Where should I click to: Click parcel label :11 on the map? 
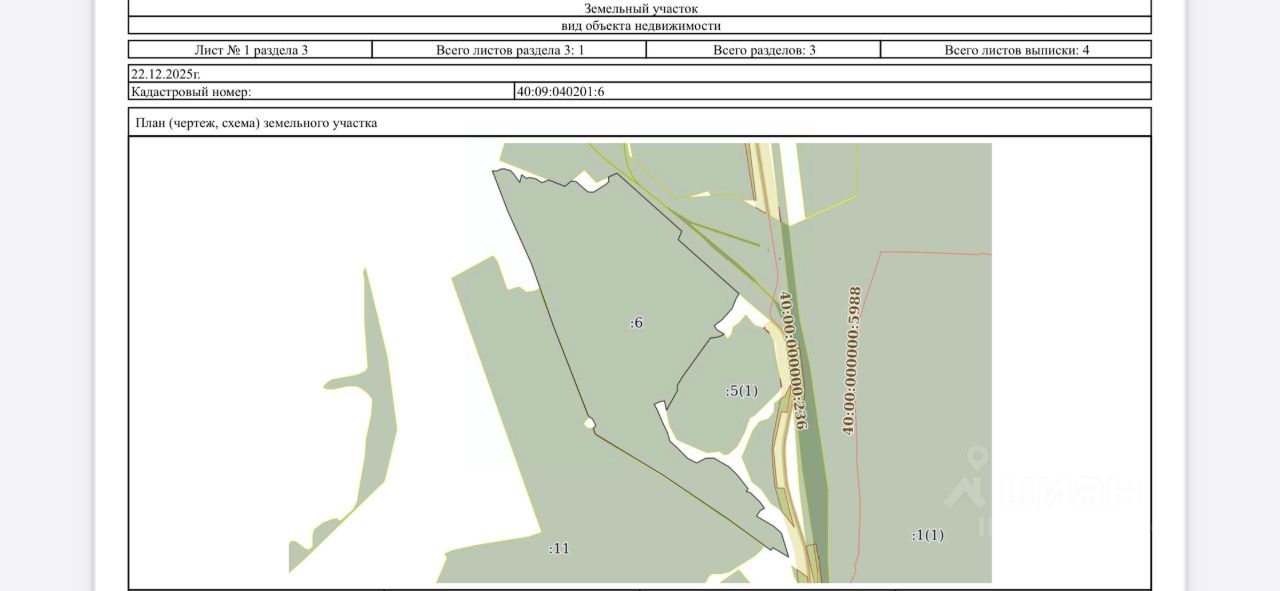[559, 548]
